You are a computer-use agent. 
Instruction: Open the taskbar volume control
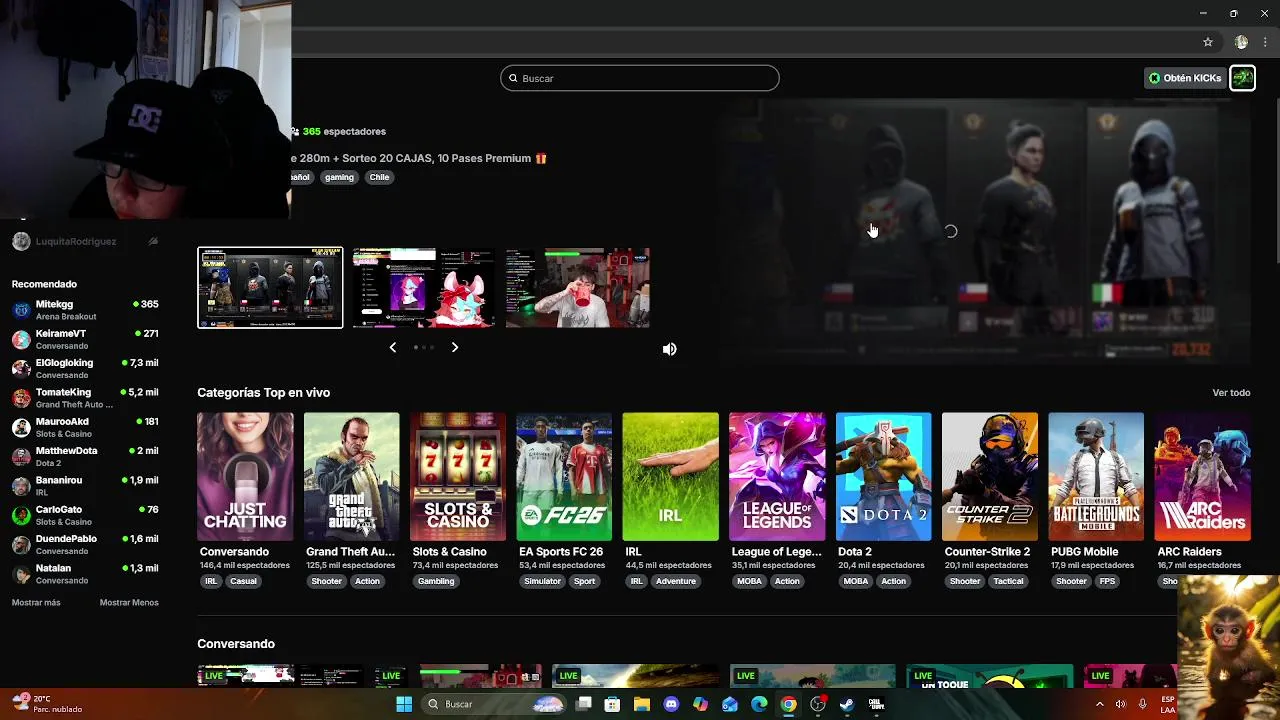coord(1121,704)
